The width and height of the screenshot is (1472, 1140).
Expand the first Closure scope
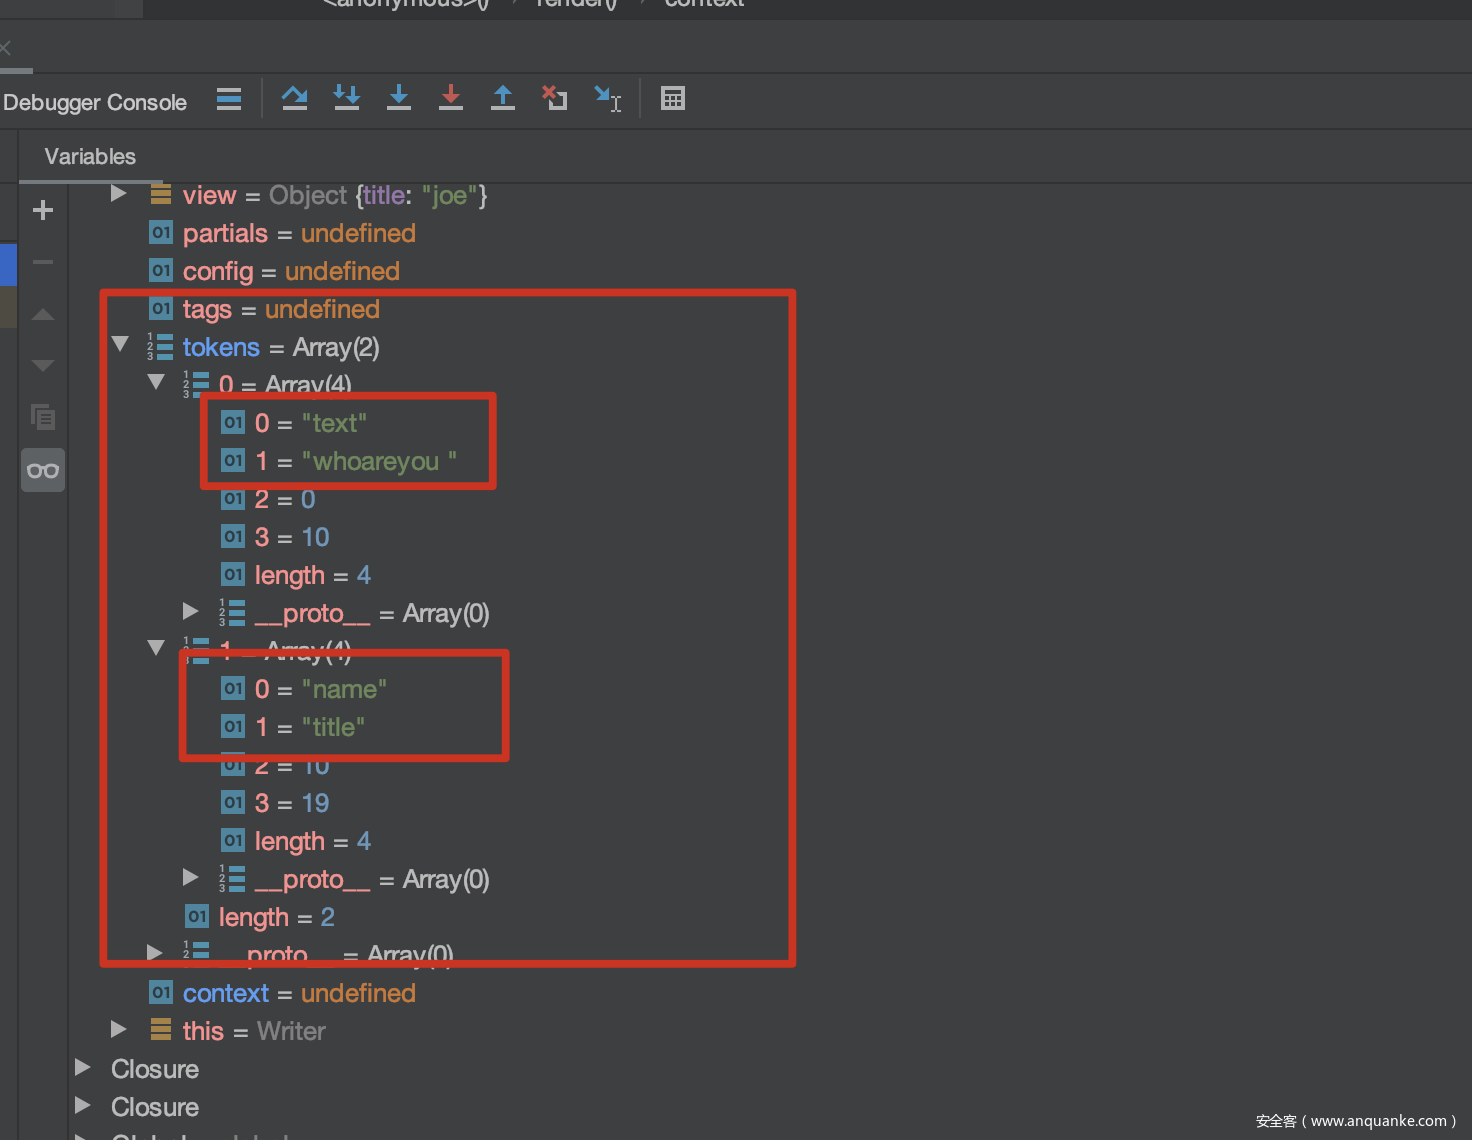click(x=83, y=1067)
